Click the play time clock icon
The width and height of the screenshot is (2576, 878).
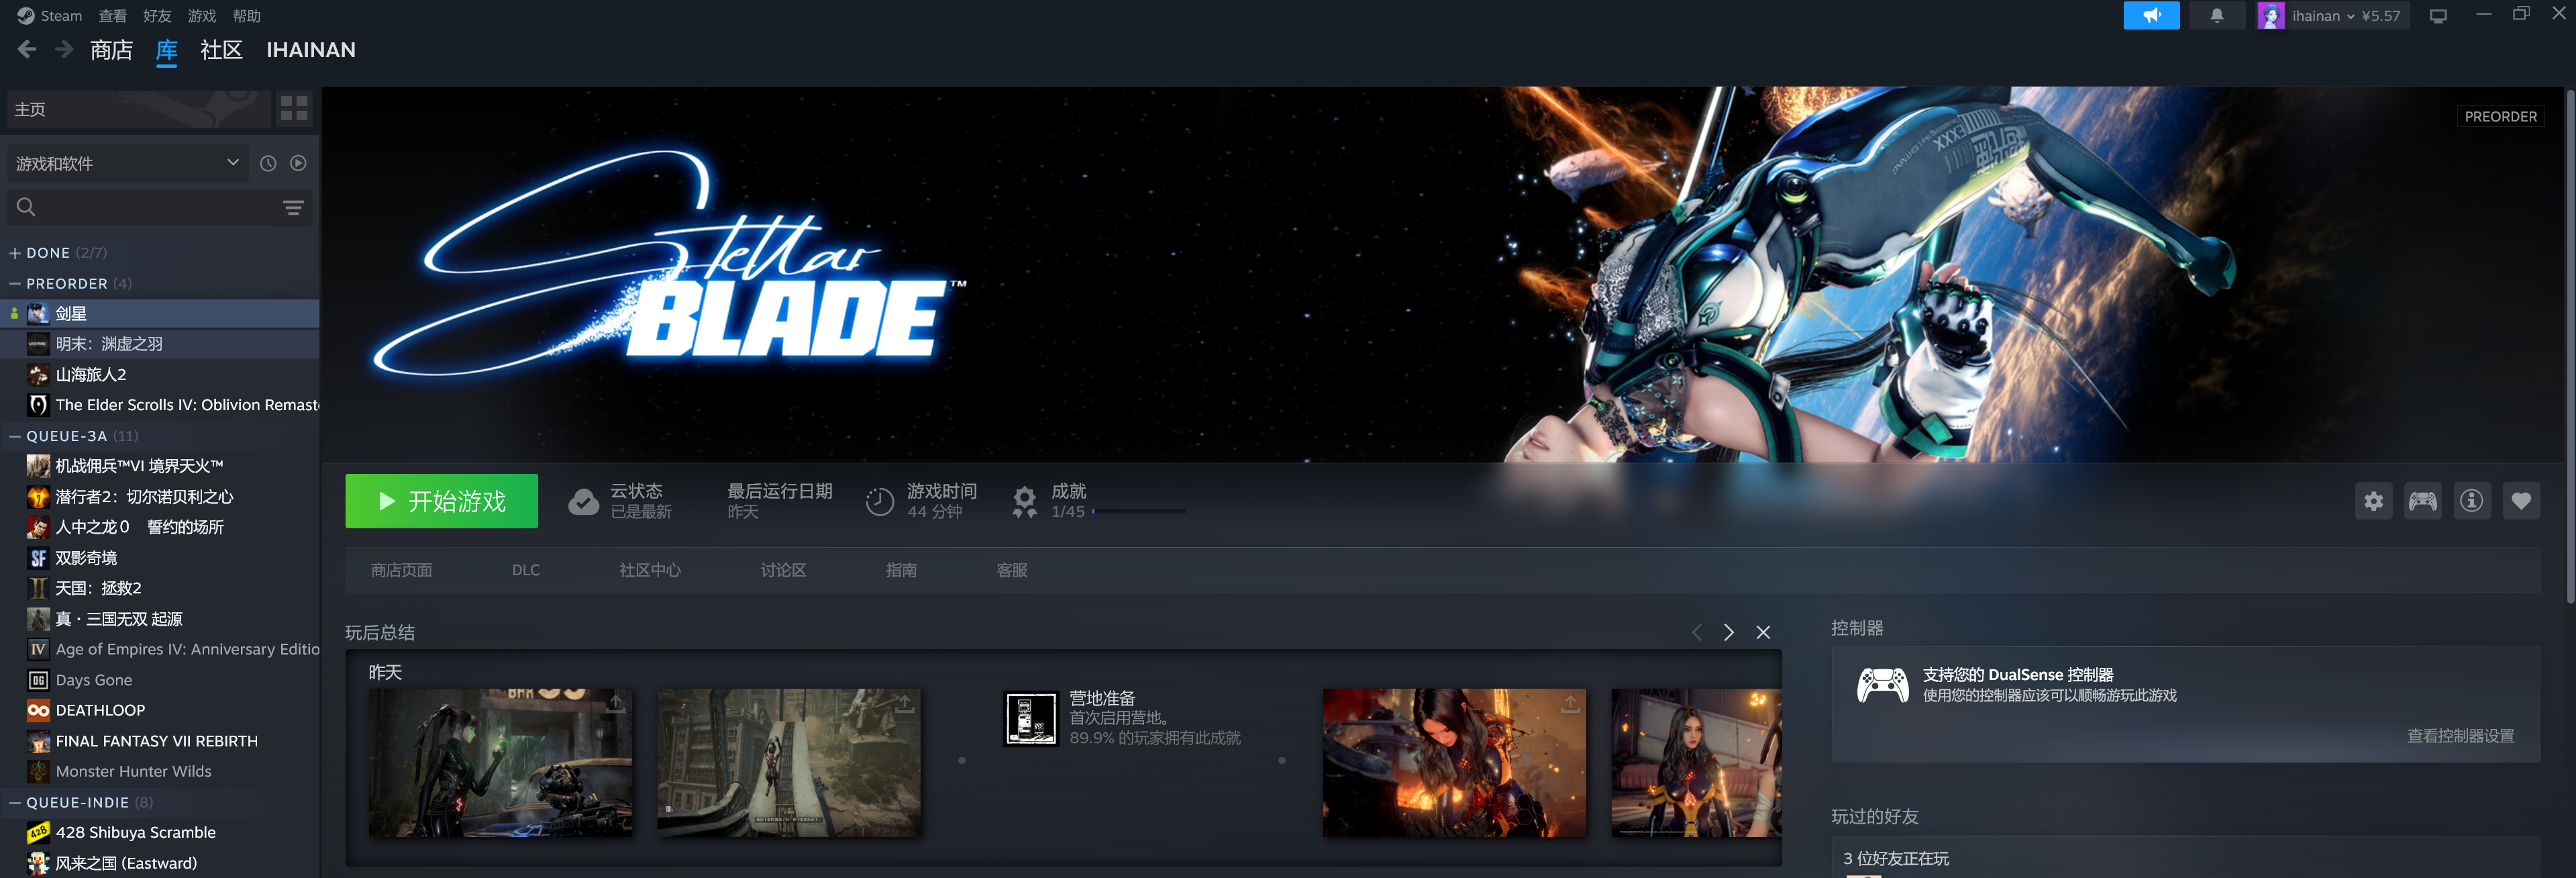pos(880,501)
